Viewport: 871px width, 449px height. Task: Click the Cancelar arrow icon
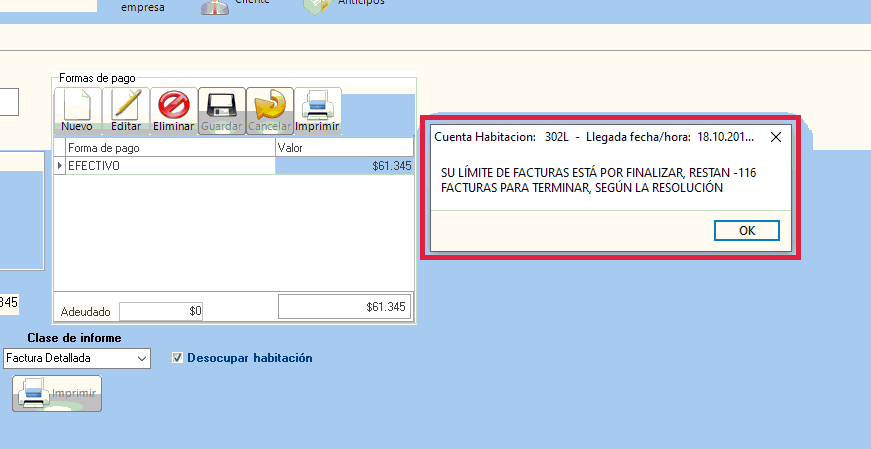click(269, 110)
